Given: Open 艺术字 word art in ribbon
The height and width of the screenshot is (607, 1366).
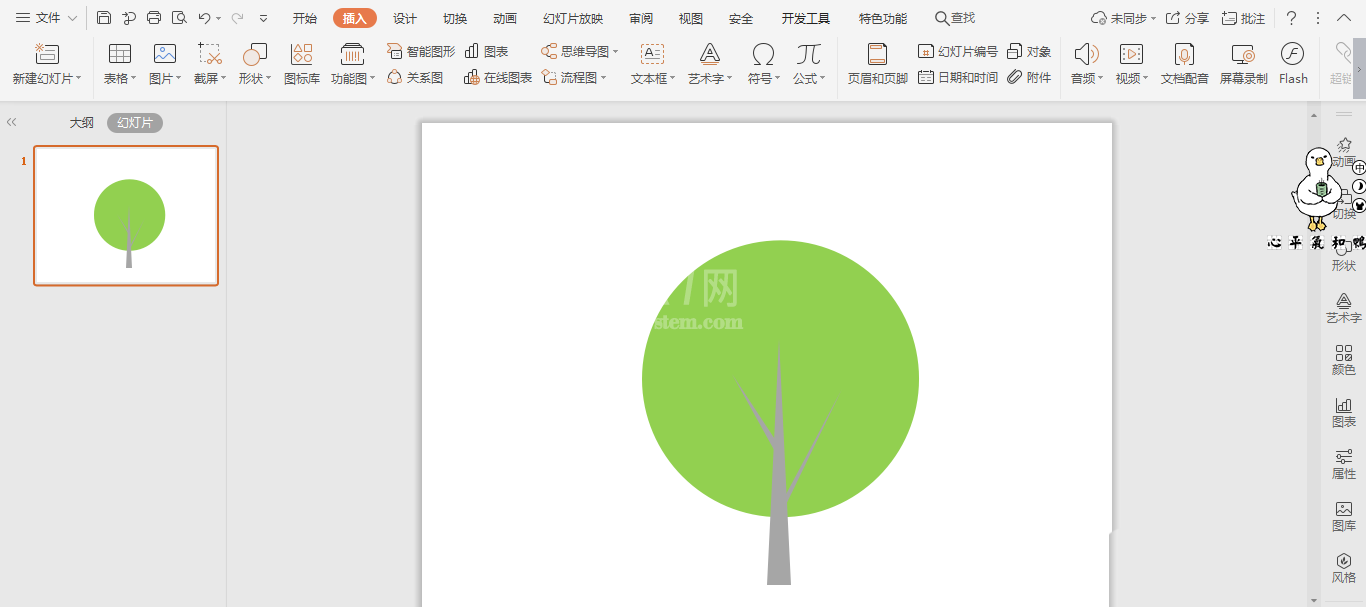Looking at the screenshot, I should (x=710, y=63).
